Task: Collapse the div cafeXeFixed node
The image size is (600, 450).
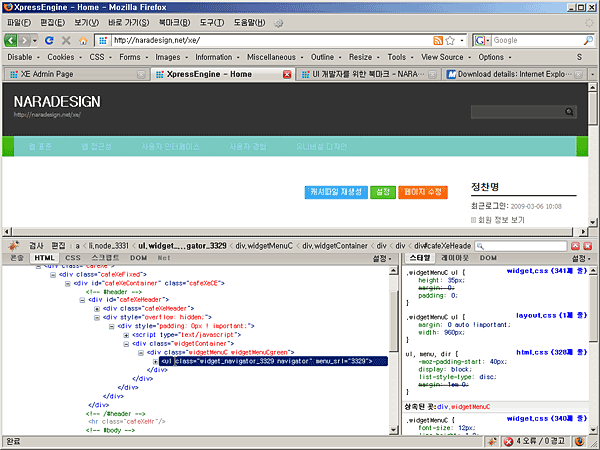Action: [x=53, y=273]
